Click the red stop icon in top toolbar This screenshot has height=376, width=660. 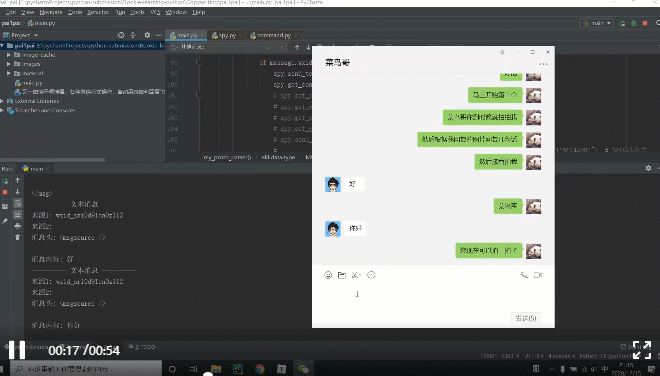point(645,23)
